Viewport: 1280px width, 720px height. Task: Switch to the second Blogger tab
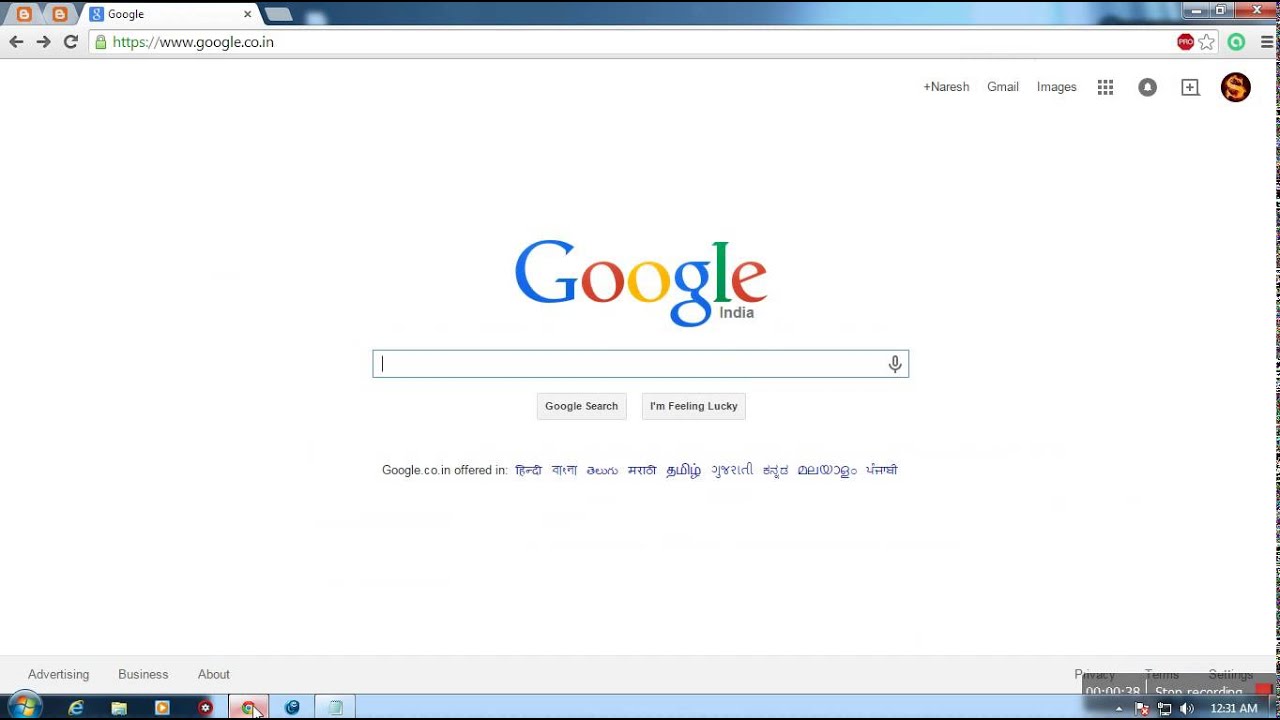click(59, 14)
